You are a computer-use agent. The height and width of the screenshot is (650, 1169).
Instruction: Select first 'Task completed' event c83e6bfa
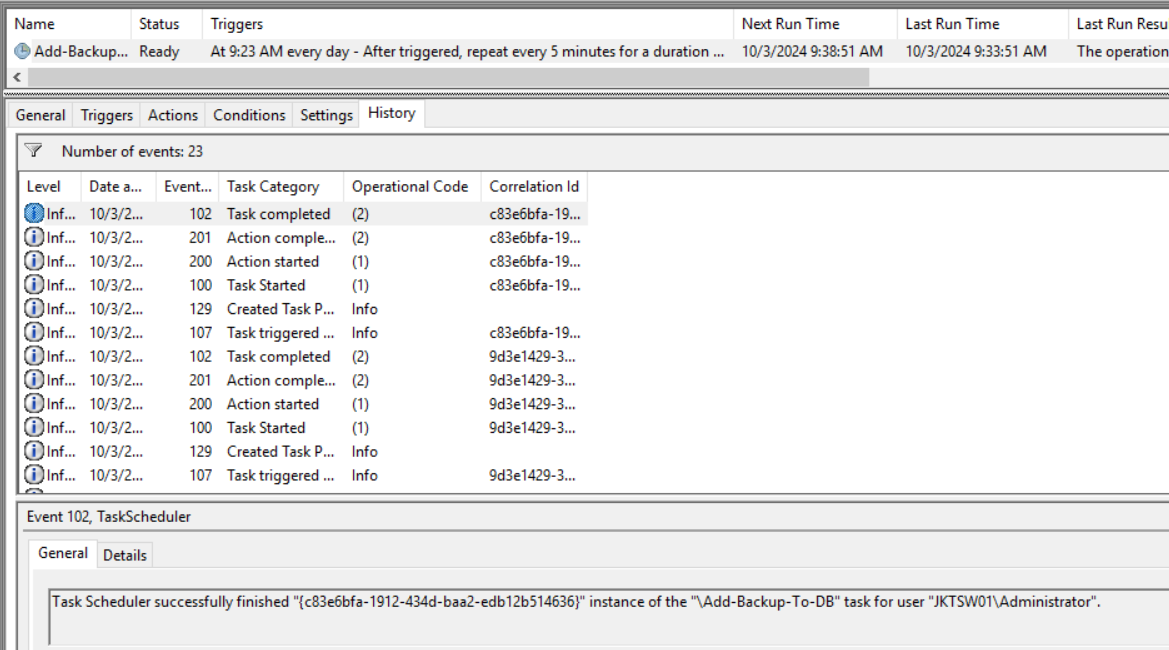click(x=303, y=214)
